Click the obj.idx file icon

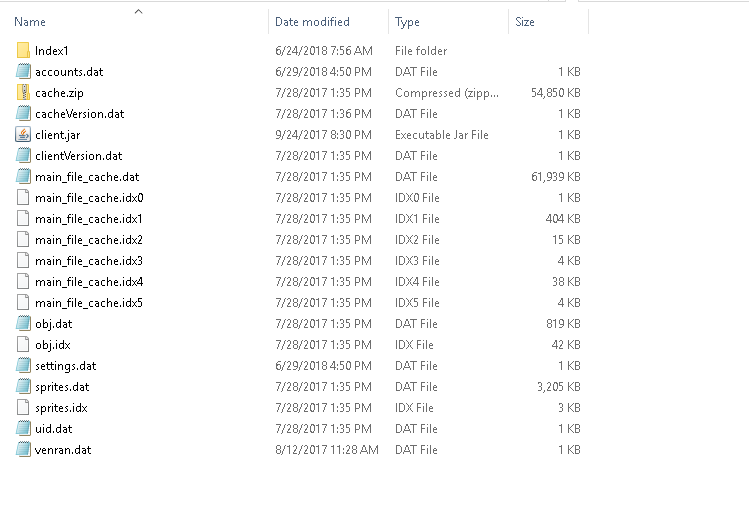pyautogui.click(x=24, y=344)
